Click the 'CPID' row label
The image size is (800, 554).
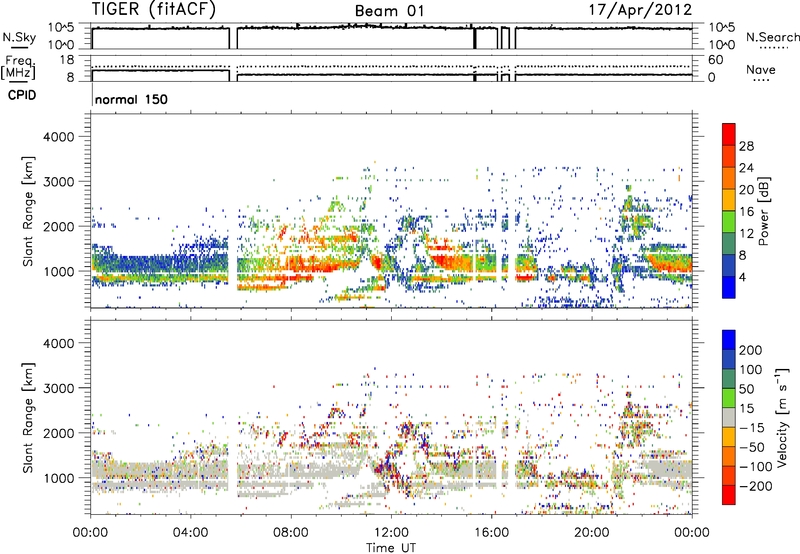coord(22,95)
